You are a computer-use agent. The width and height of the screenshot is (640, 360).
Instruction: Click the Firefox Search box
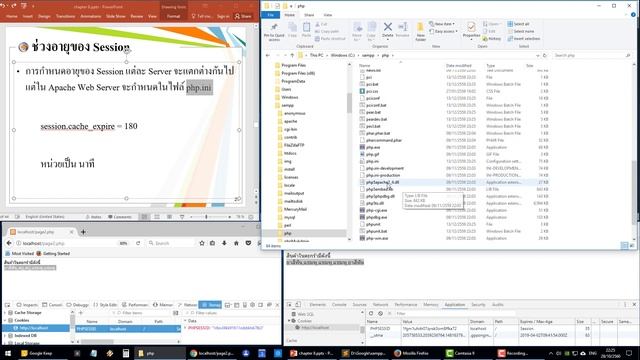point(170,243)
